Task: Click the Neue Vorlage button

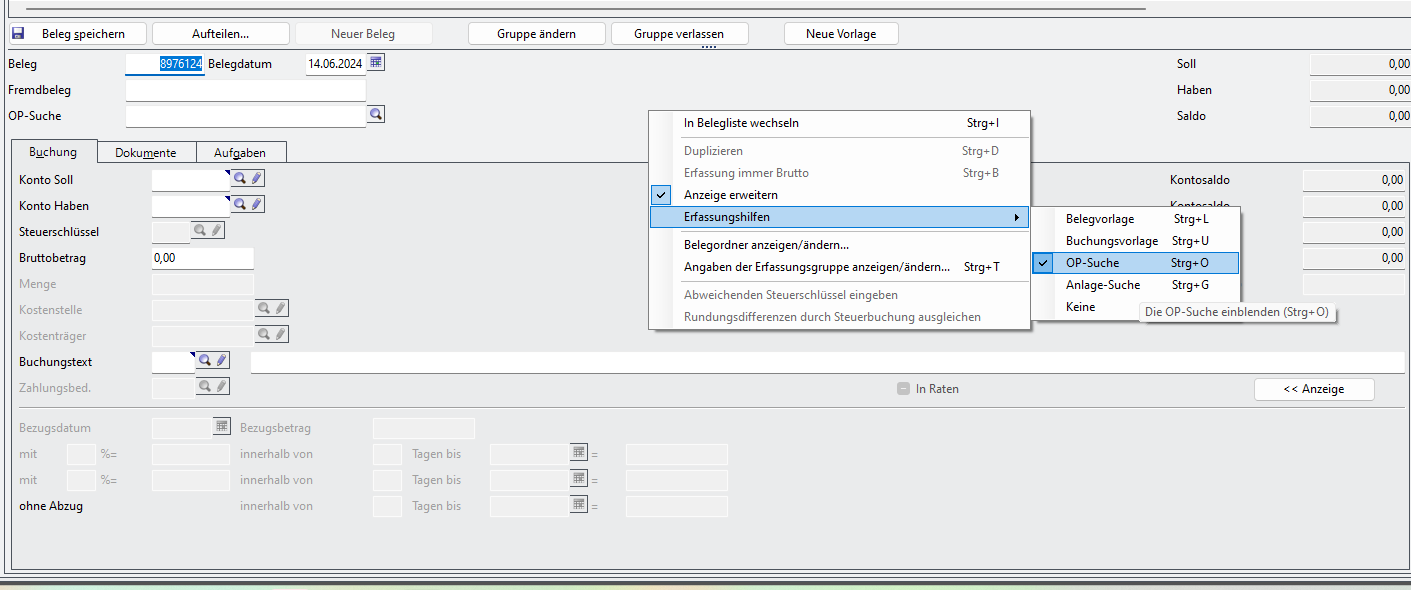Action: tap(840, 34)
